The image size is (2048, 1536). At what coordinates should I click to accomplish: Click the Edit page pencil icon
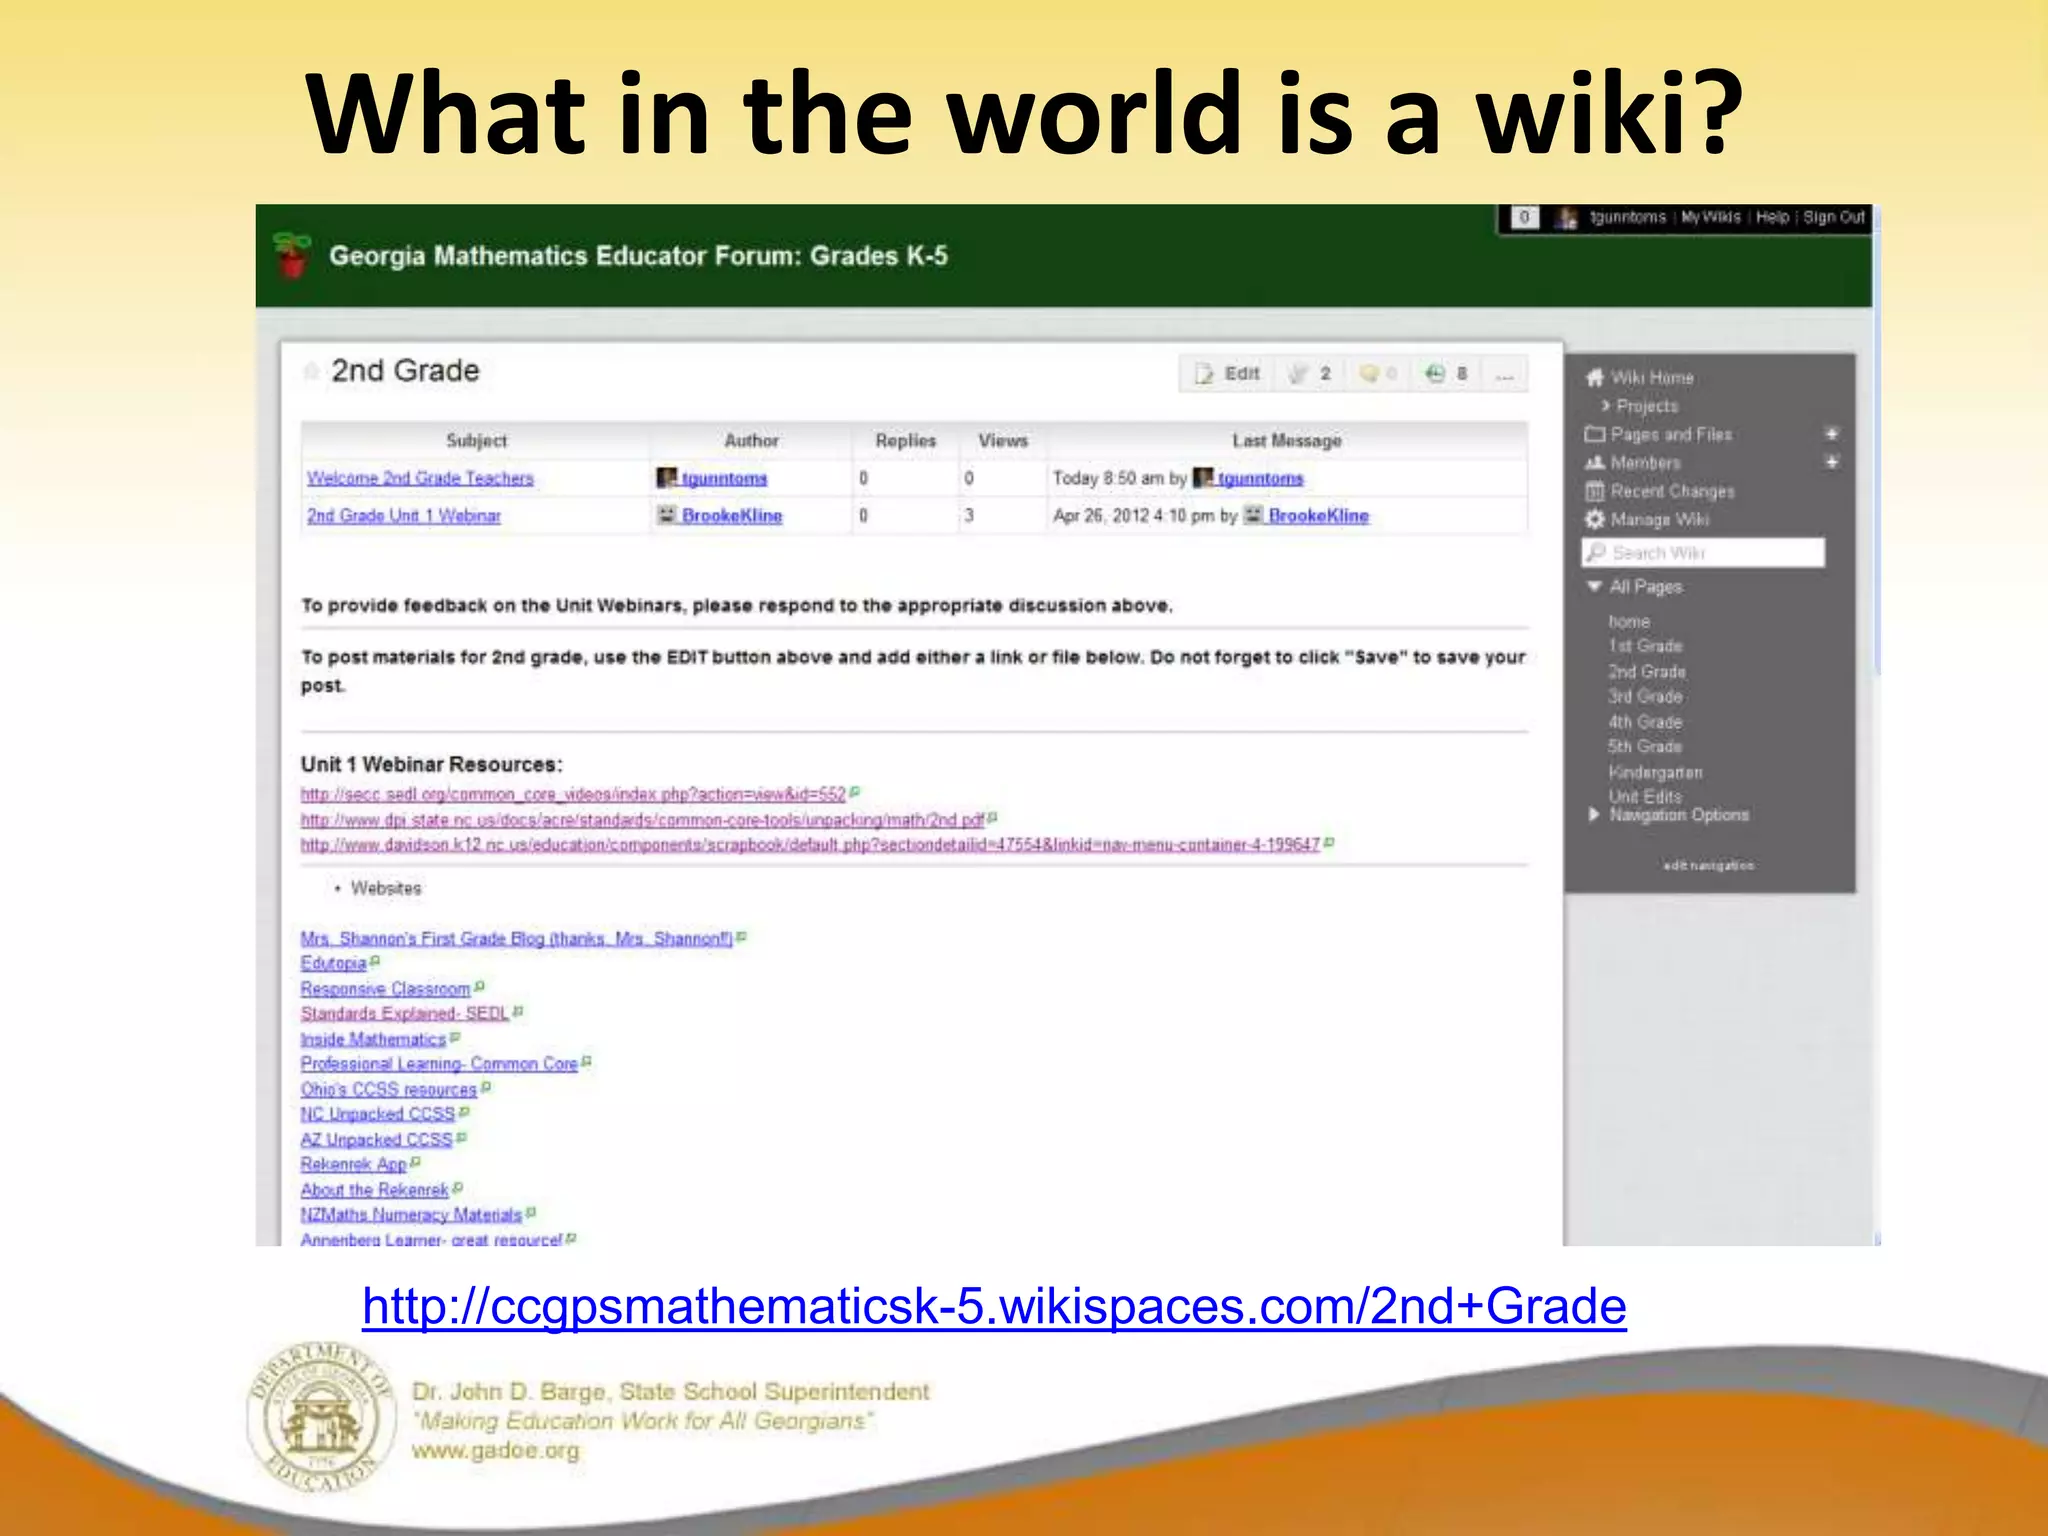coord(1205,374)
